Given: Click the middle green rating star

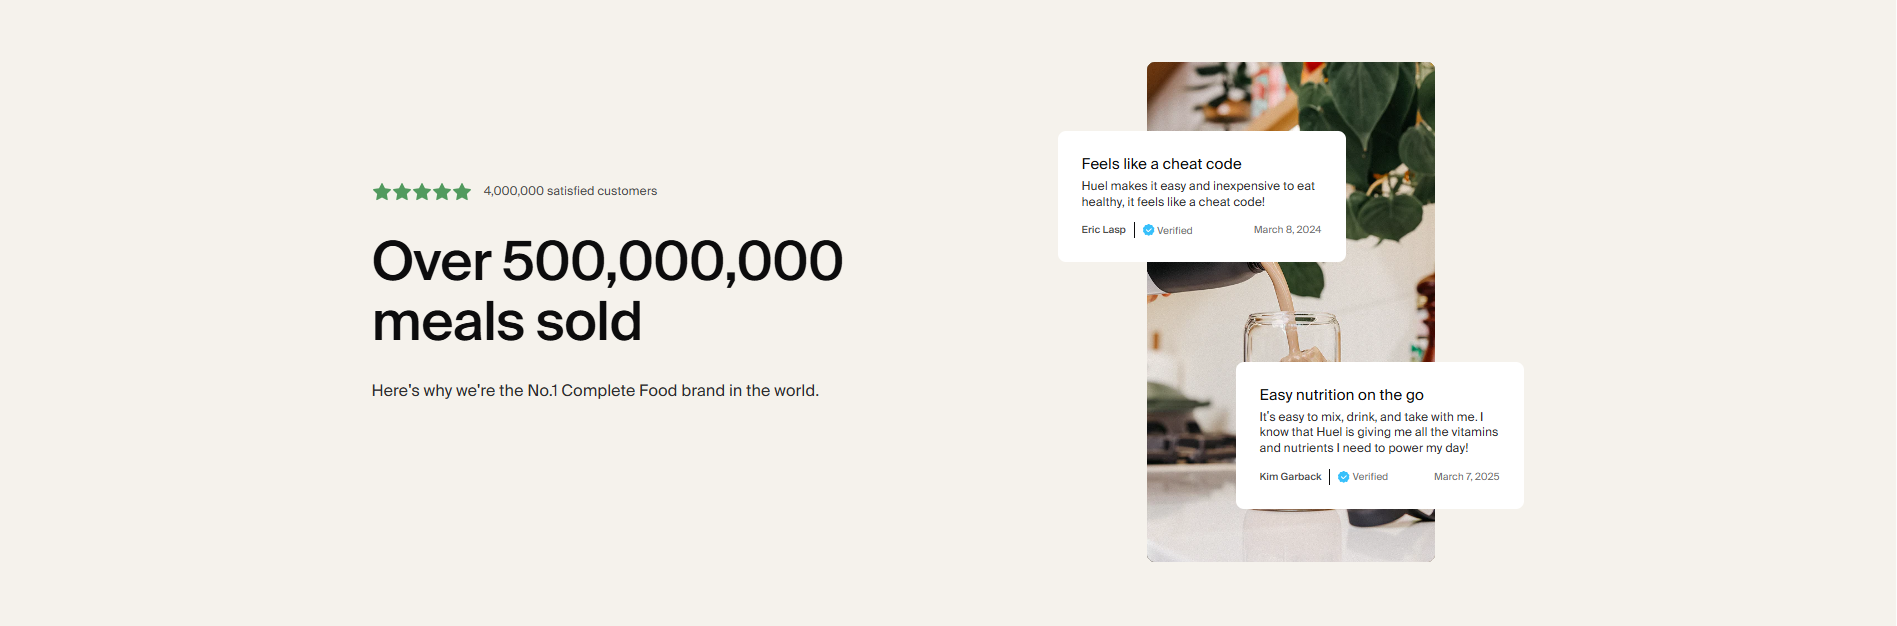Looking at the screenshot, I should [422, 192].
